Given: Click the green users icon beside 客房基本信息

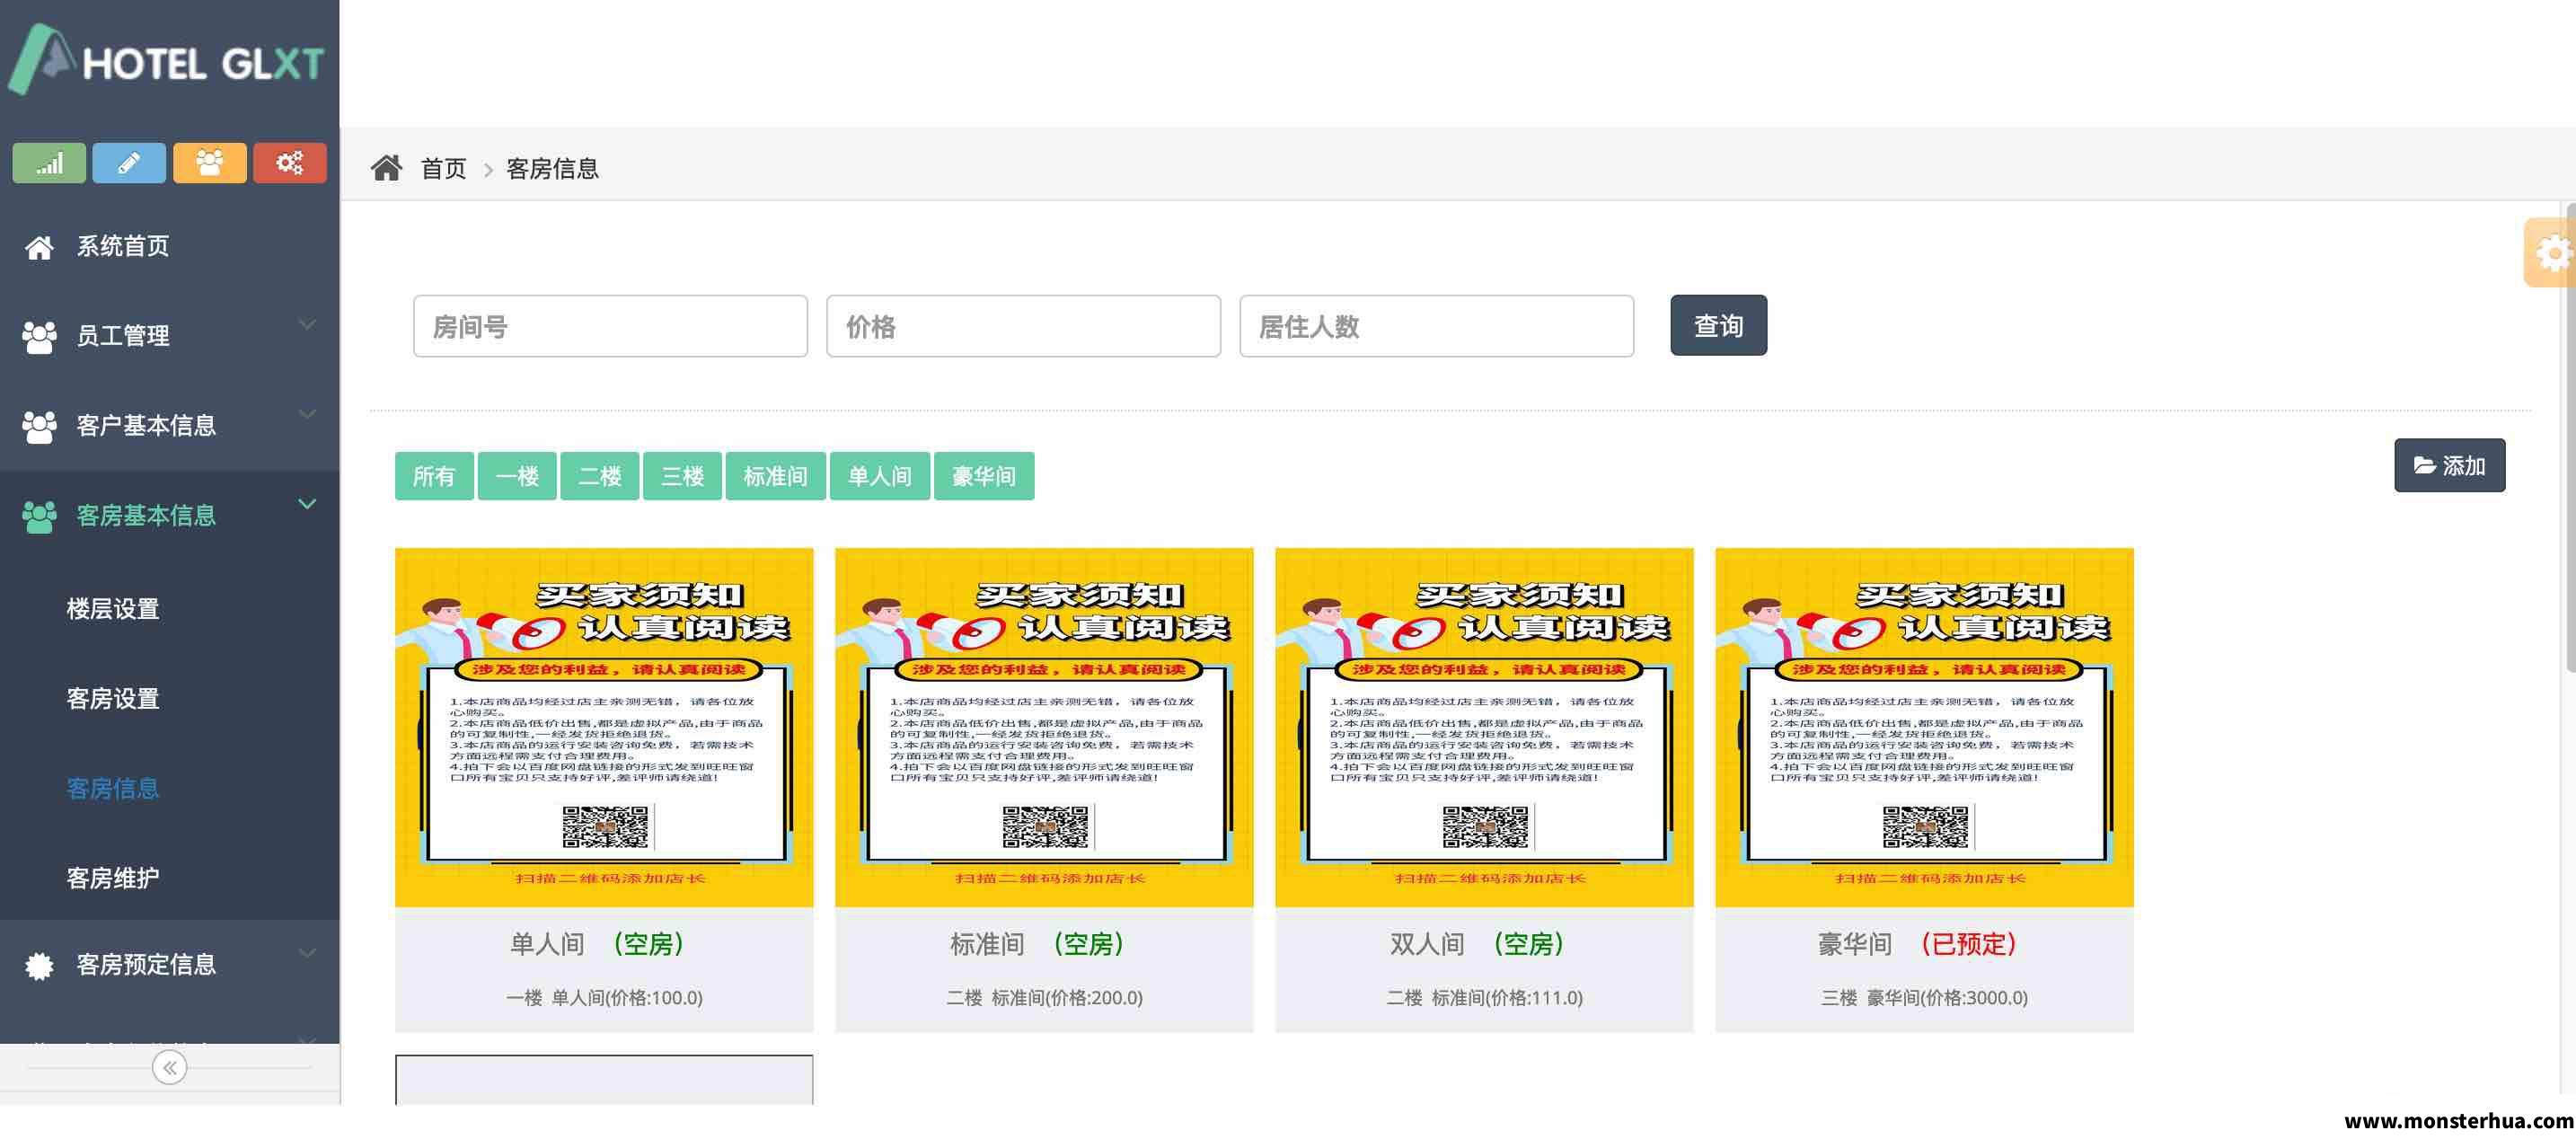Looking at the screenshot, I should [39, 517].
